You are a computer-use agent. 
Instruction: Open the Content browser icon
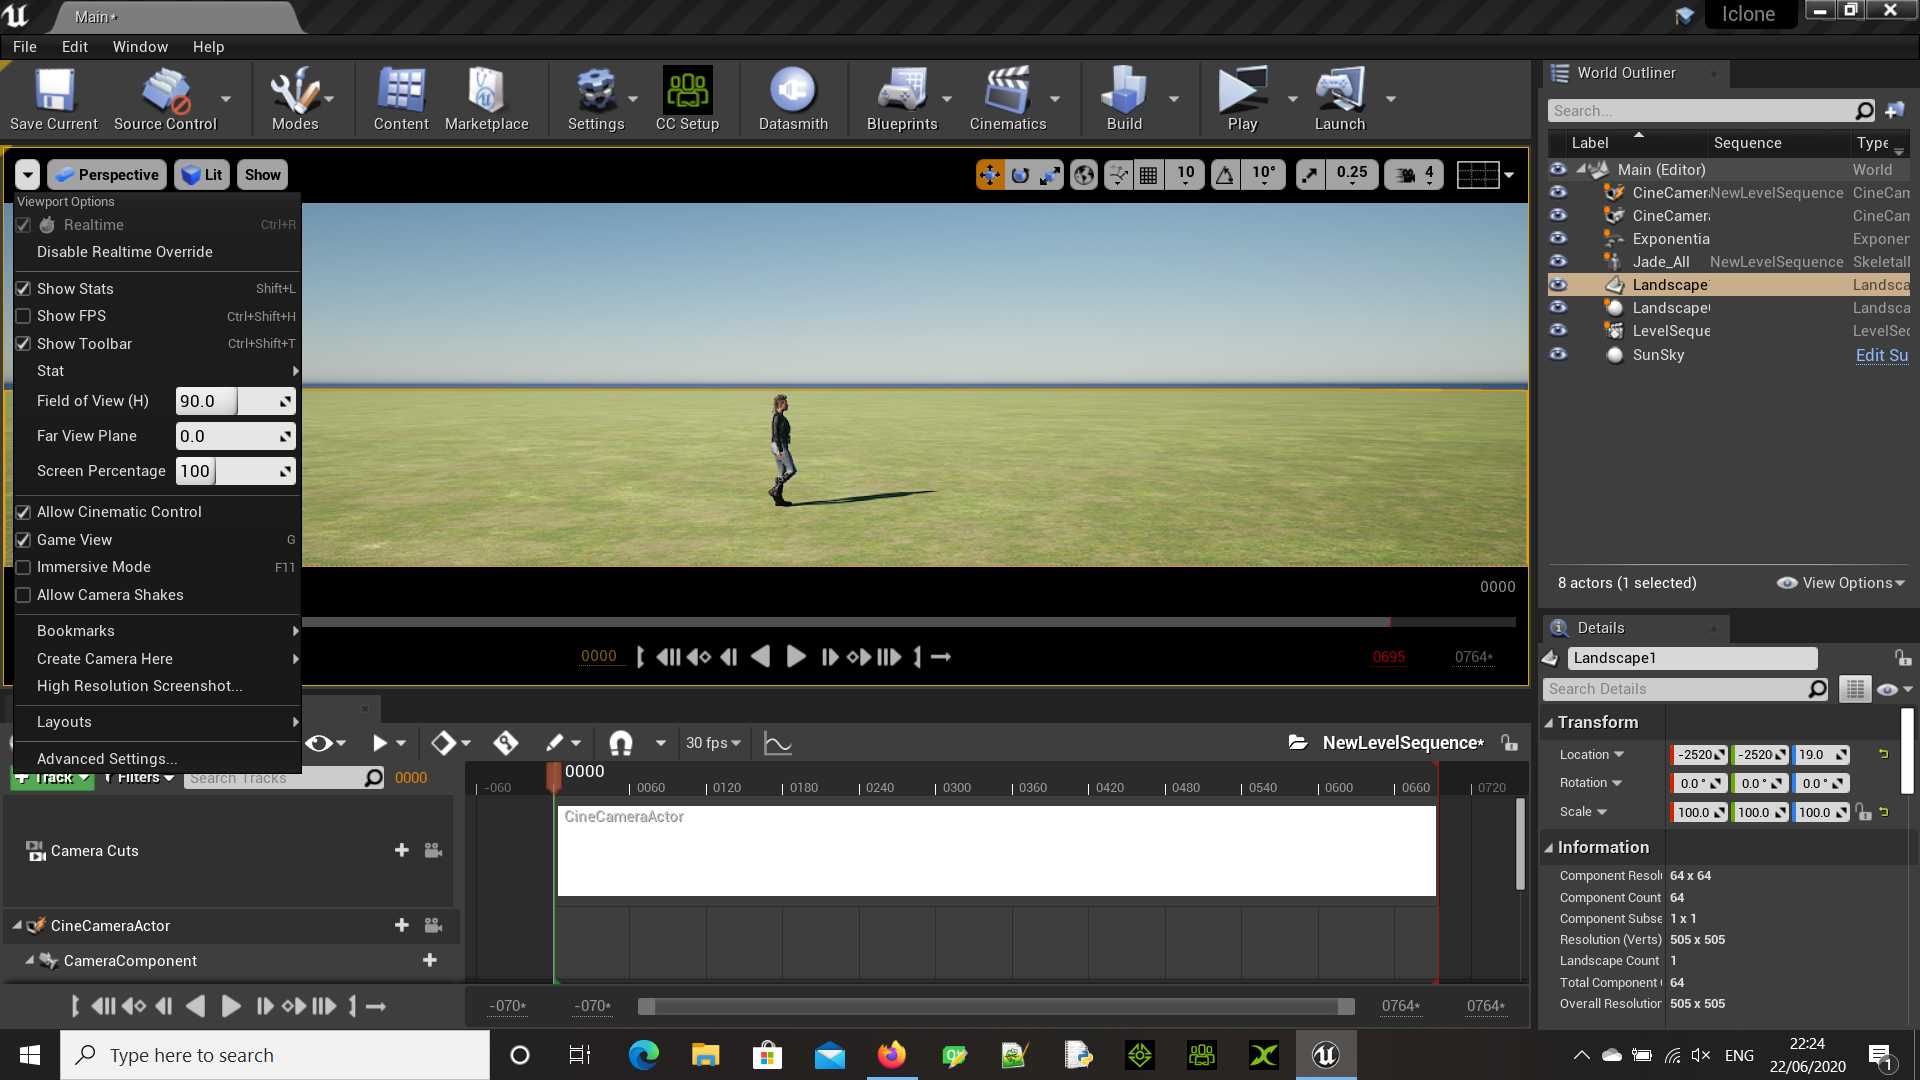pos(401,99)
